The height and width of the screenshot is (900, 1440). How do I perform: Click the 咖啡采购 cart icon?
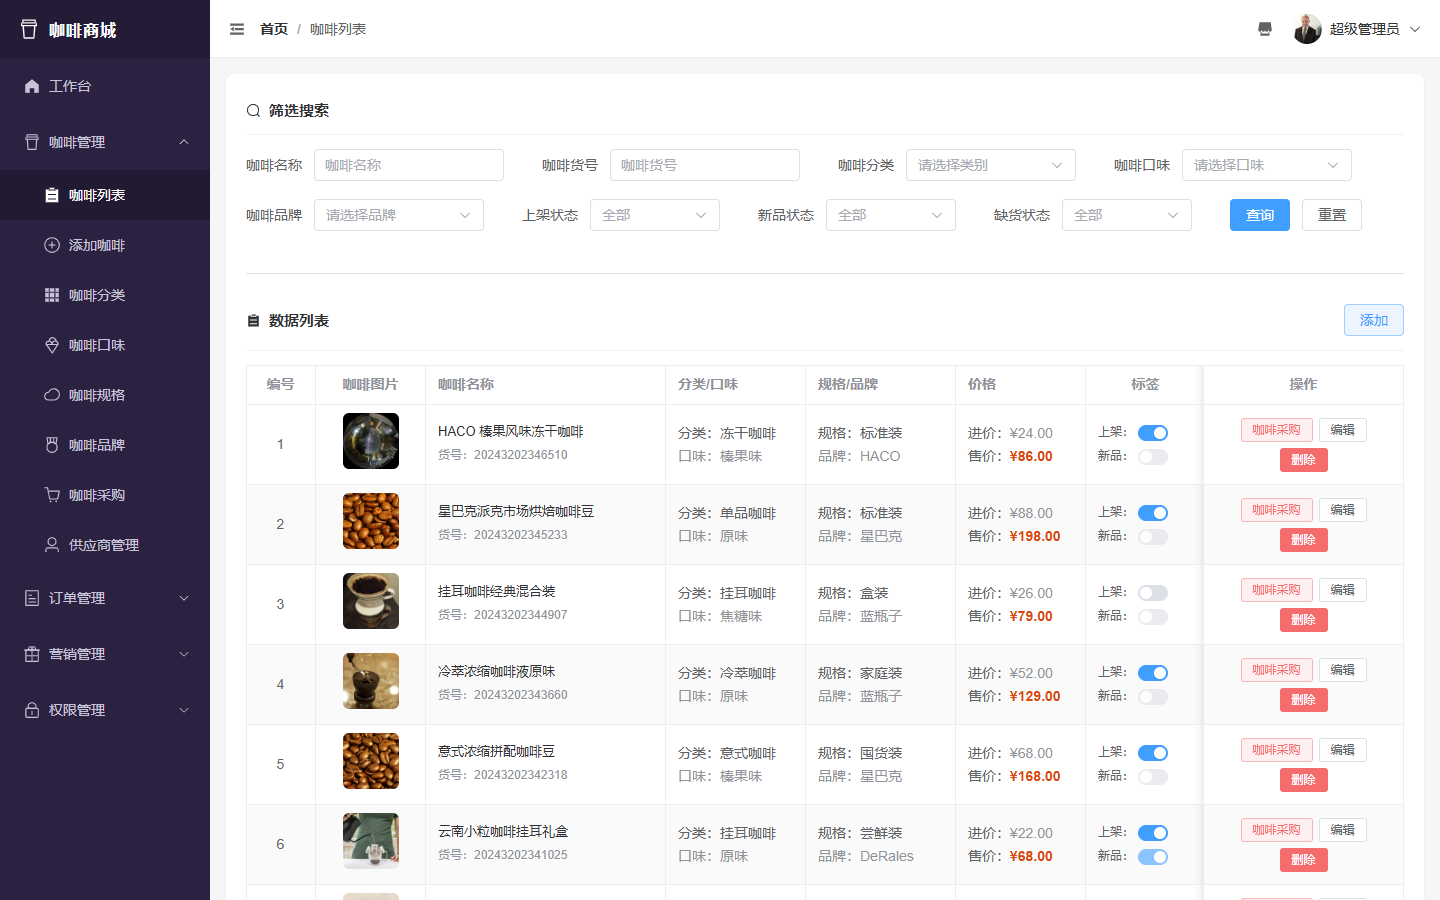click(x=52, y=495)
